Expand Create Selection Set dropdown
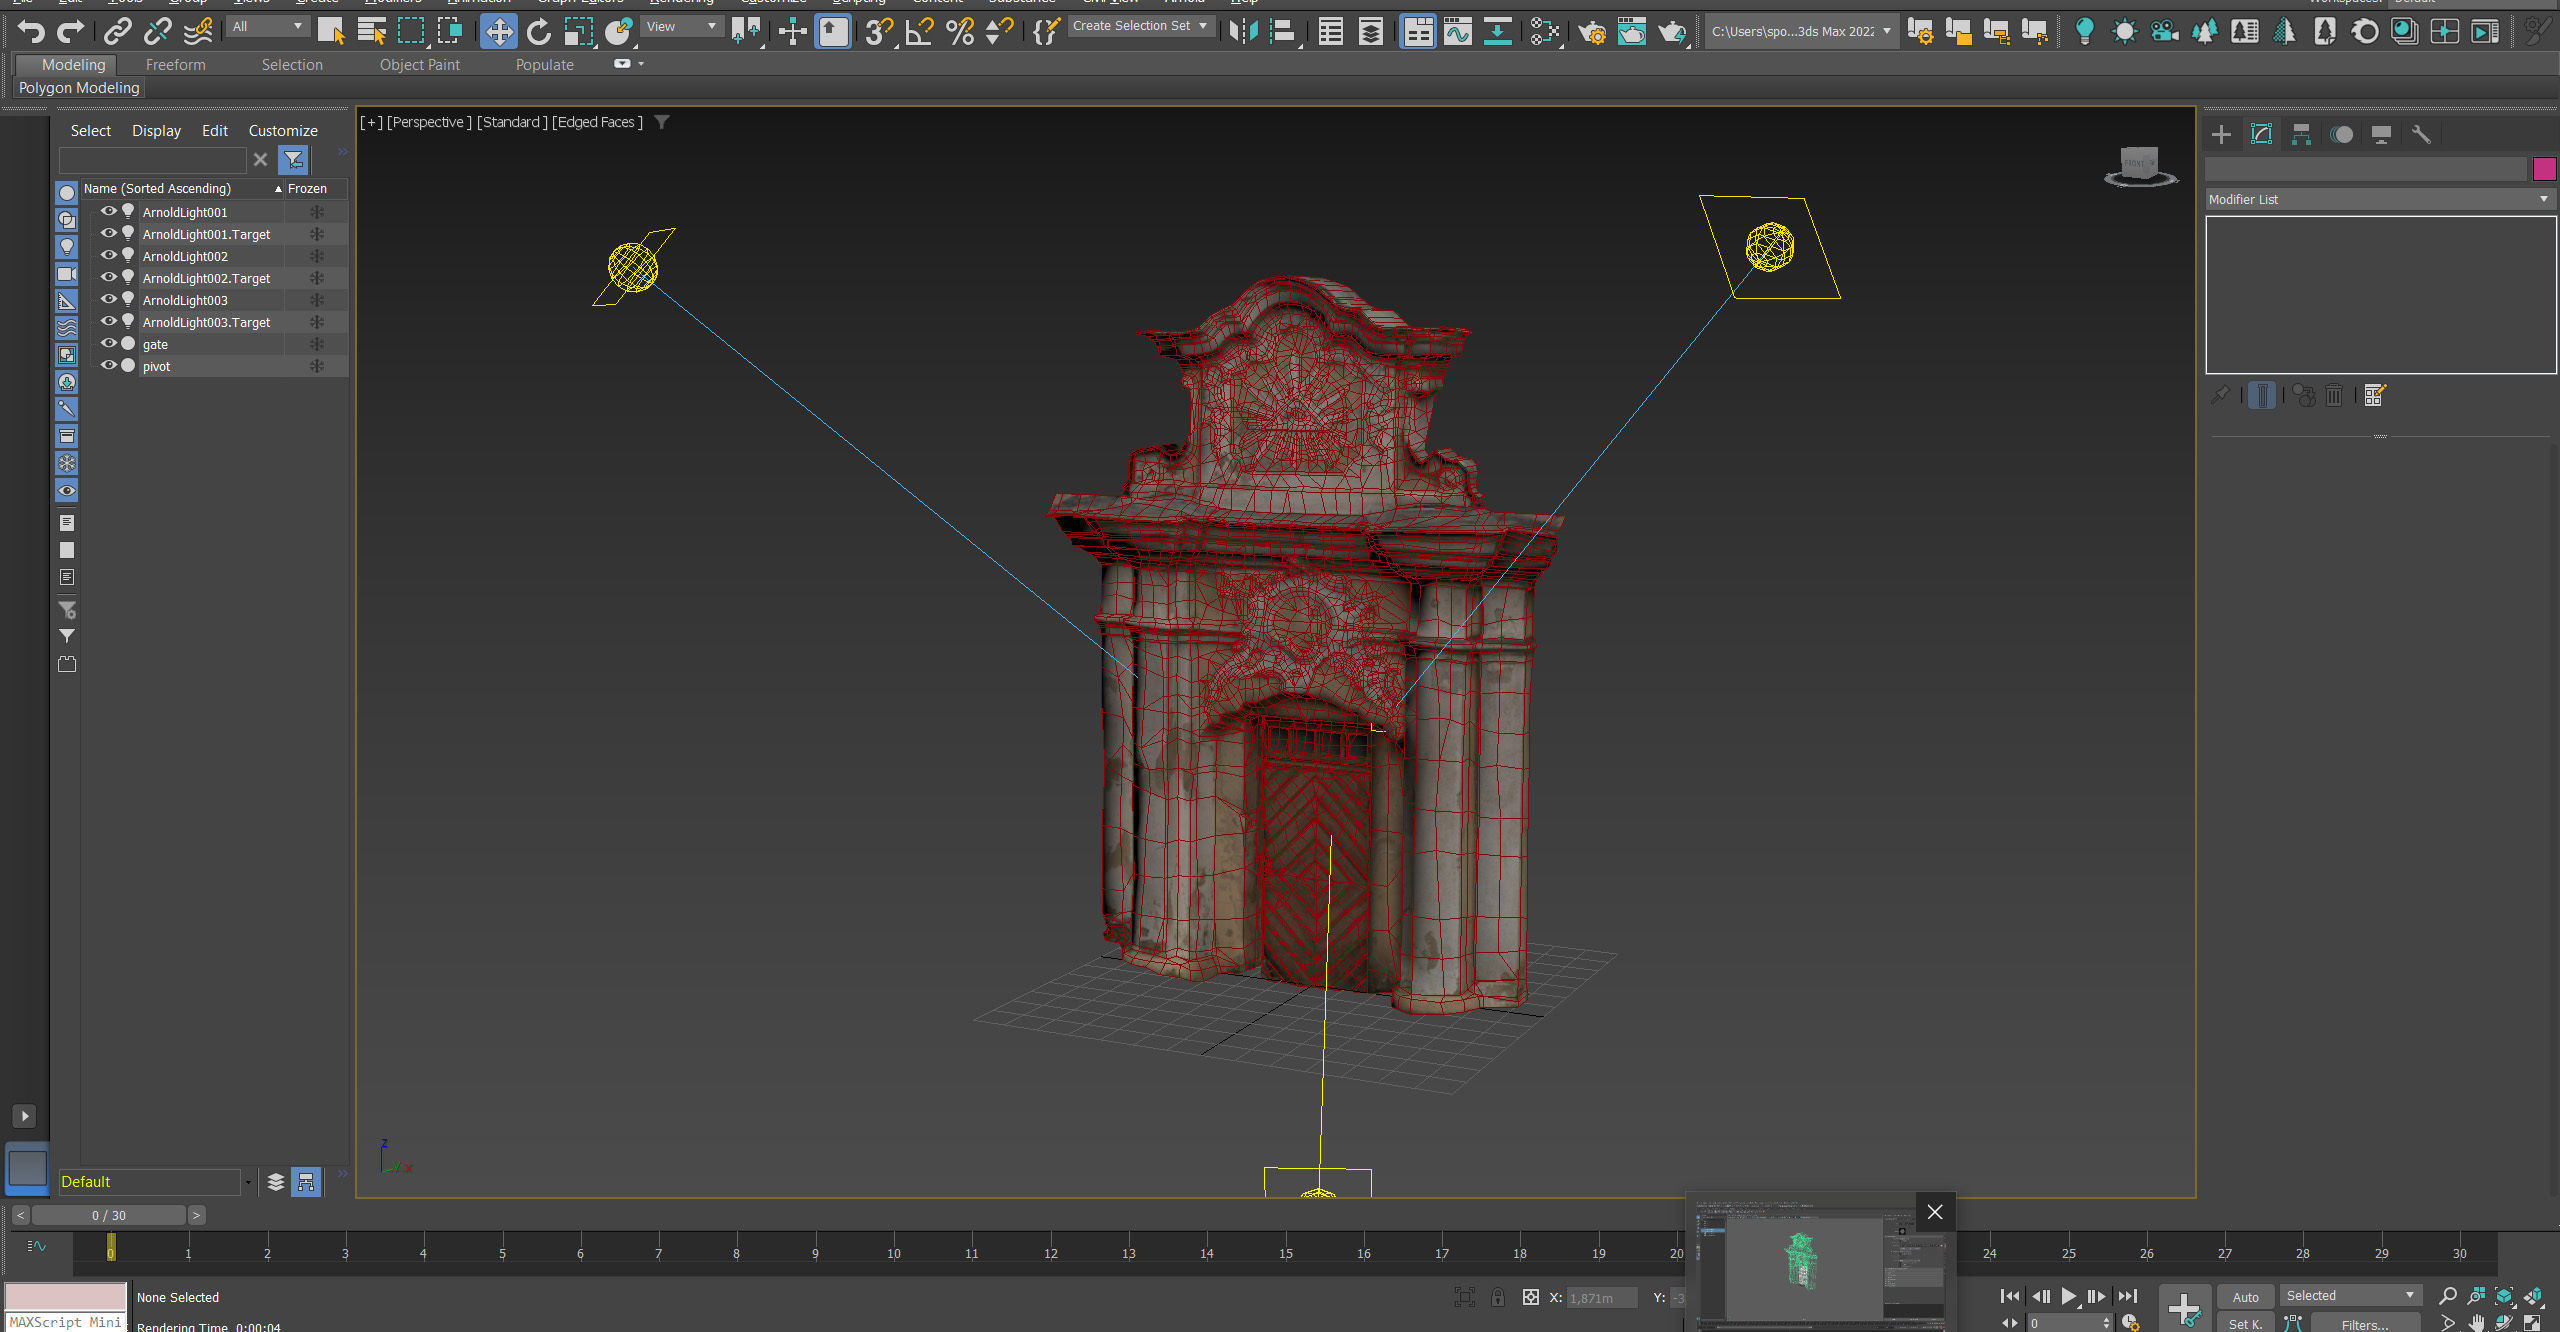This screenshot has height=1332, width=2560. [x=1140, y=26]
